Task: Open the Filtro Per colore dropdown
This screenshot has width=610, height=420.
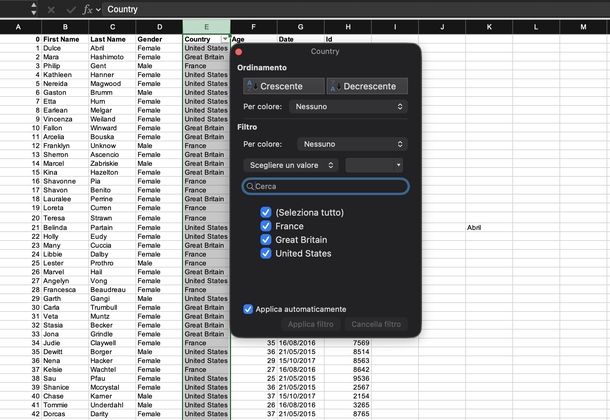Action: pos(352,144)
